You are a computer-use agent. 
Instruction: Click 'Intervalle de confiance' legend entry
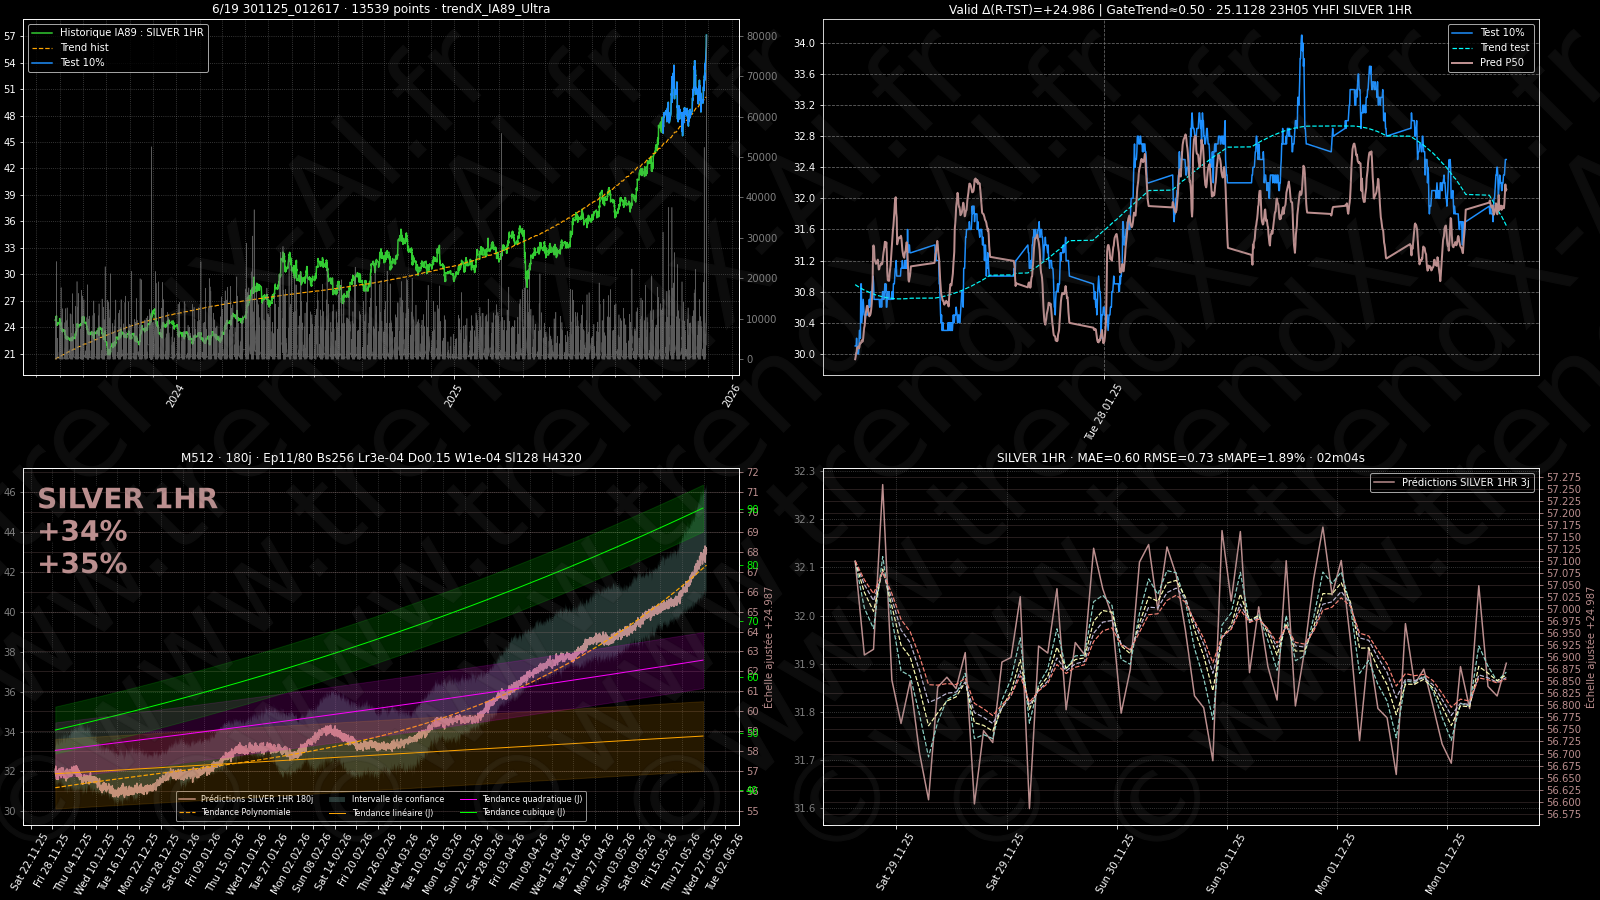(x=397, y=800)
